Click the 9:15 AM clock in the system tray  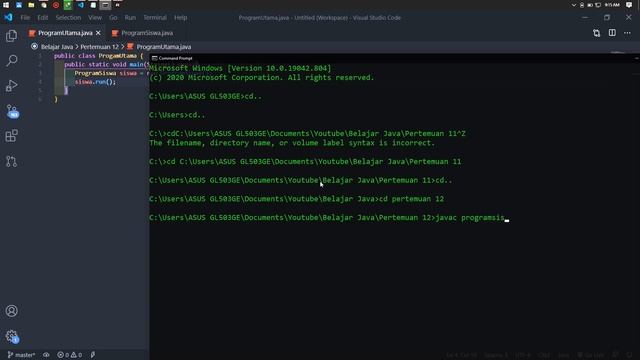click(612, 5)
